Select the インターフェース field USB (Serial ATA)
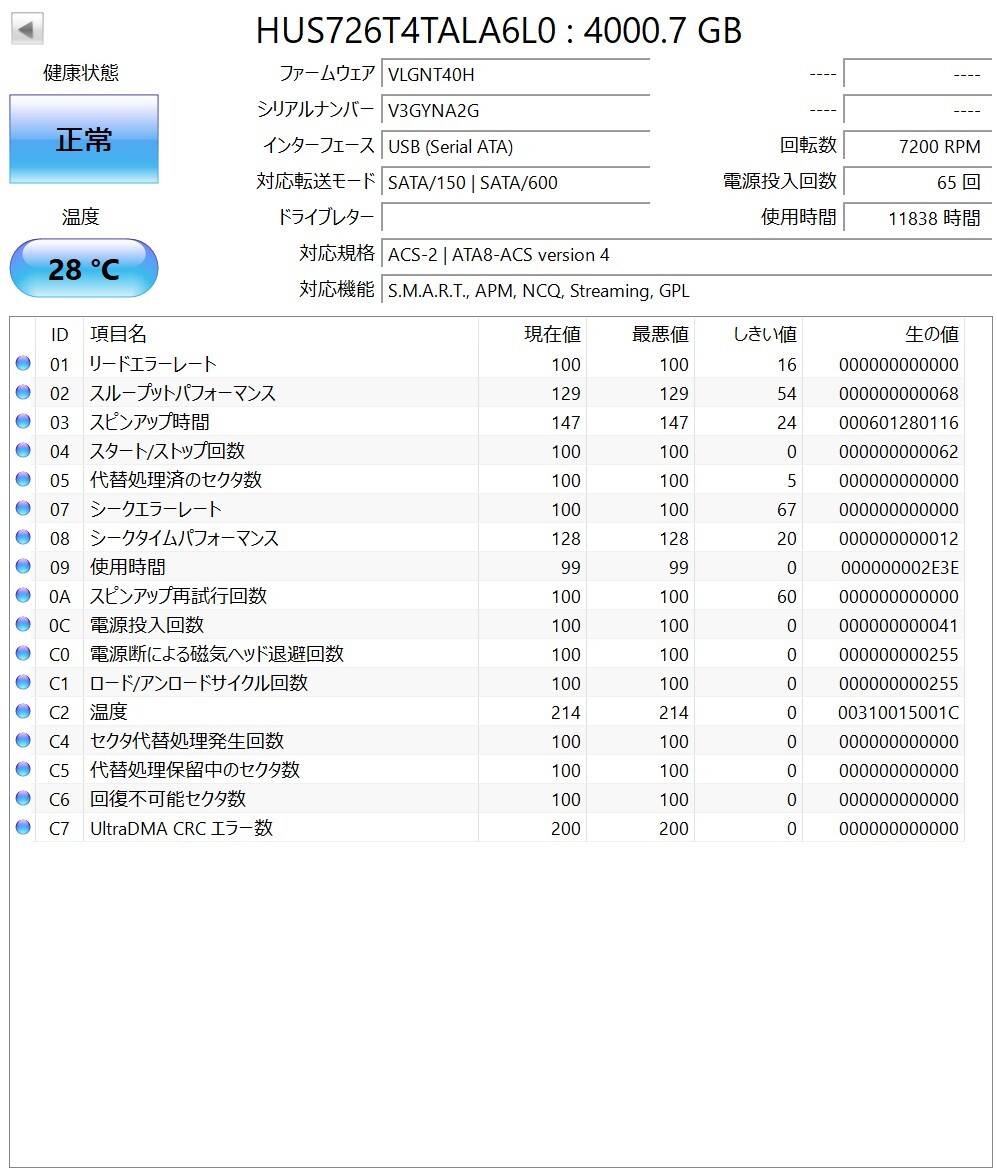The width and height of the screenshot is (997, 1171). tap(515, 147)
